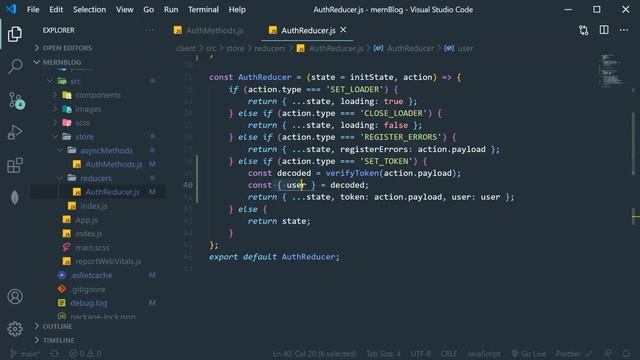
Task: Click Go Live in the status bar
Action: [x=529, y=354]
